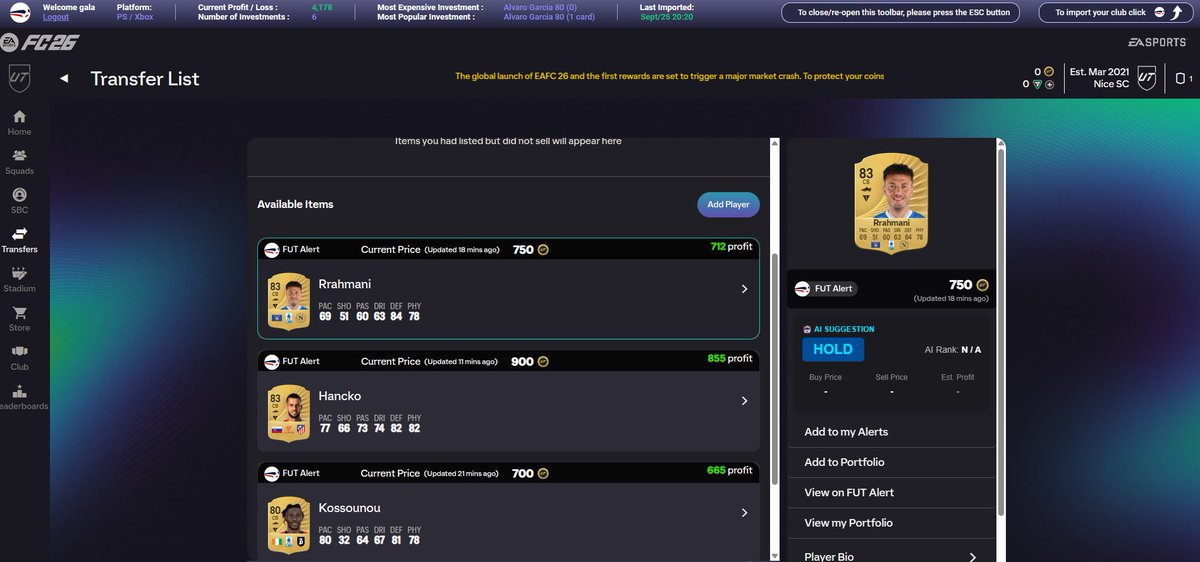This screenshot has width=1200, height=562.
Task: Click the coin icon beside 700 on Kossounou row
Action: pos(543,473)
